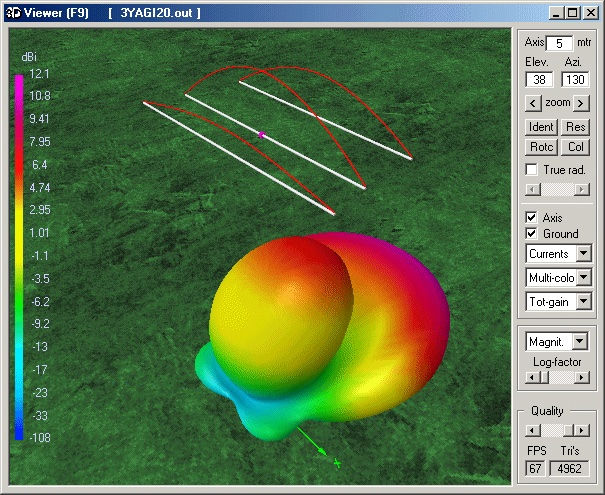Image resolution: width=605 pixels, height=495 pixels.
Task: Click the Quality slider right arrow
Action: pos(582,430)
